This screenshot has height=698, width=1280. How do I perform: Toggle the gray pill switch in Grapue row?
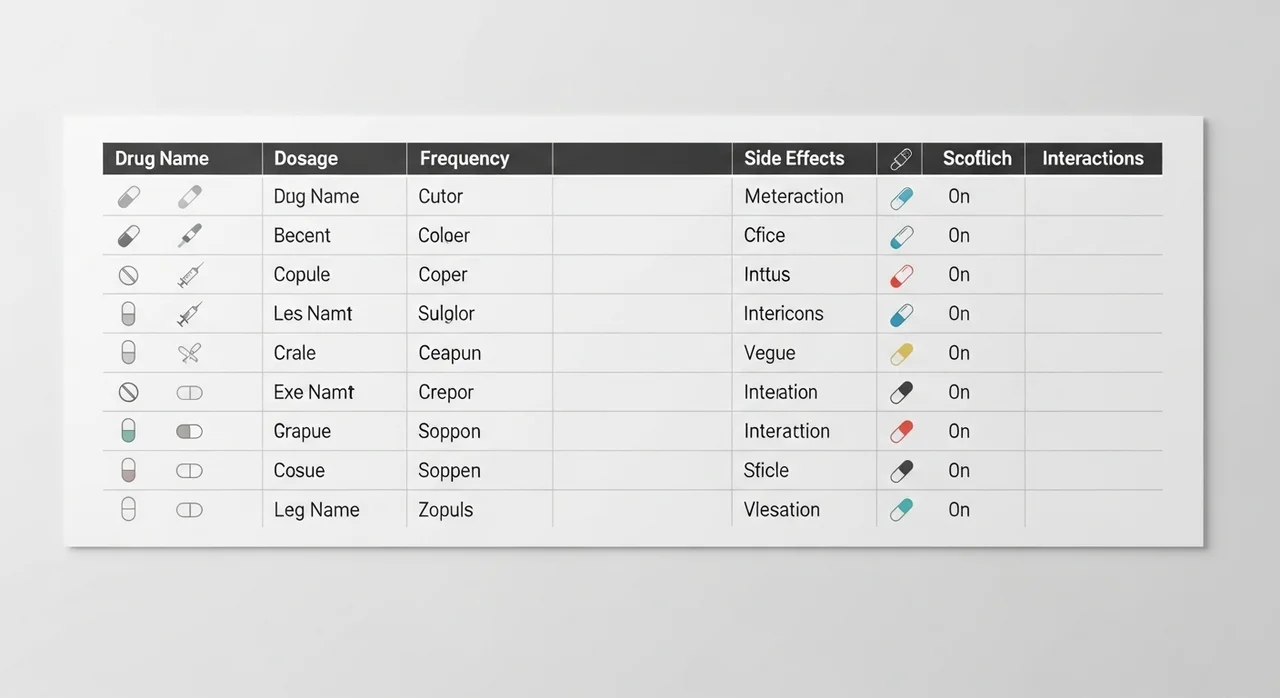coord(189,431)
